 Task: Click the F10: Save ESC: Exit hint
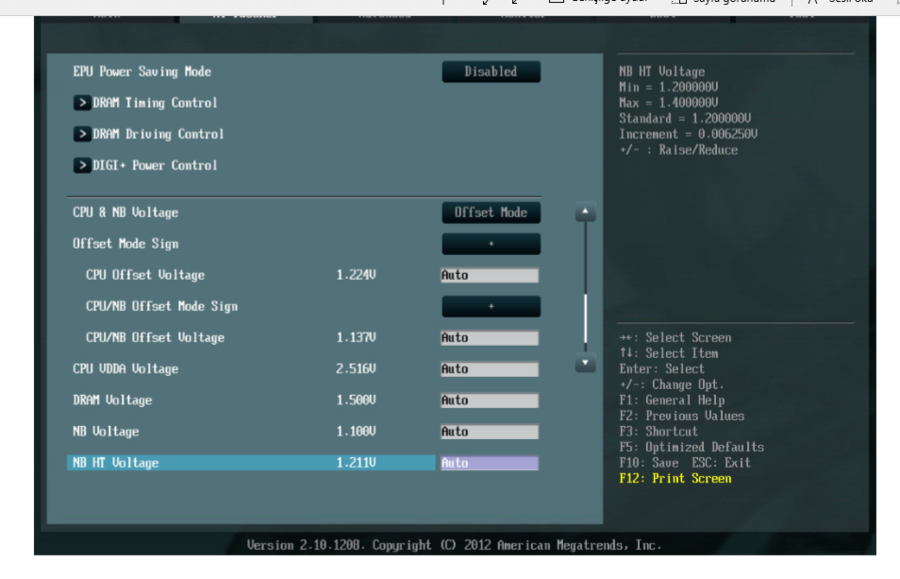point(685,463)
